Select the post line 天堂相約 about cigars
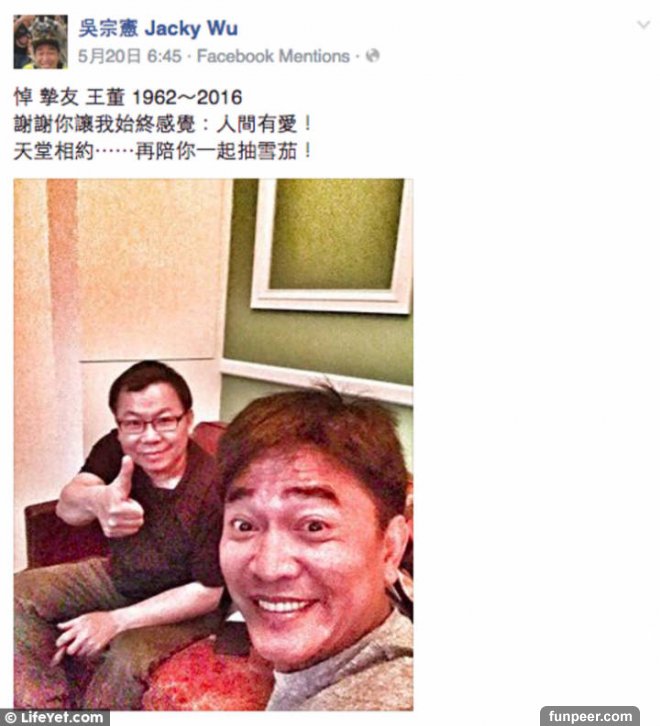The width and height of the screenshot is (660, 726). 163,151
